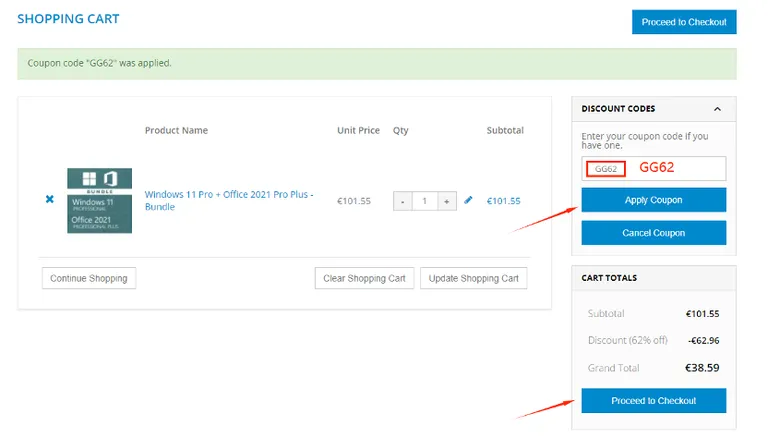768x438 pixels.
Task: Continue Shopping
Action: [89, 278]
